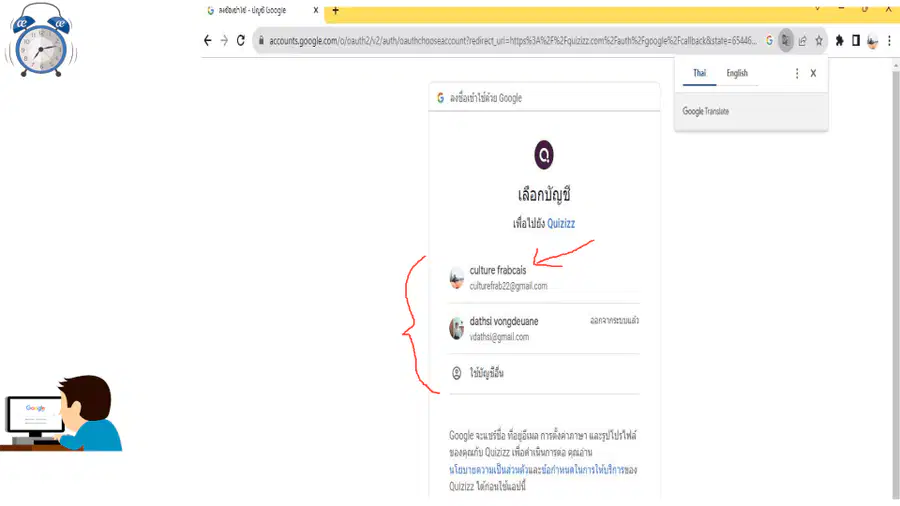Click the Quizizz app logo
The width and height of the screenshot is (900, 506).
pyautogui.click(x=544, y=155)
